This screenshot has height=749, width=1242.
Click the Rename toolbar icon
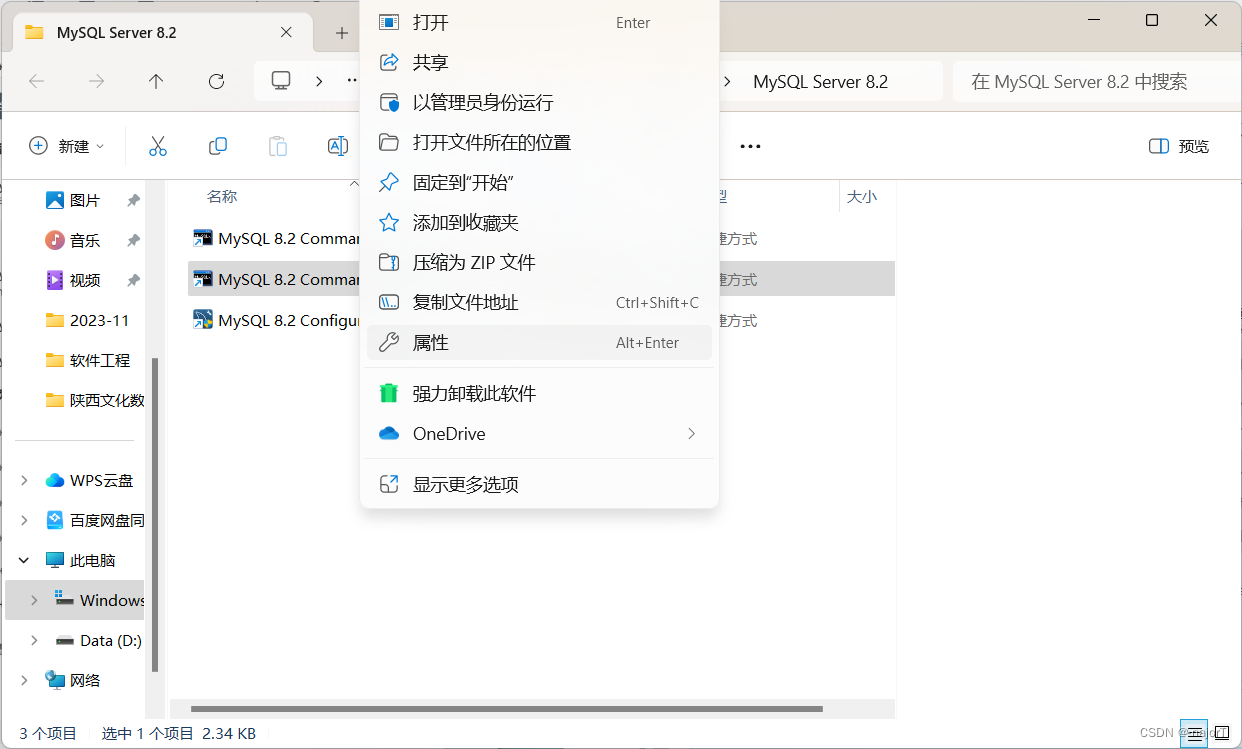click(338, 146)
